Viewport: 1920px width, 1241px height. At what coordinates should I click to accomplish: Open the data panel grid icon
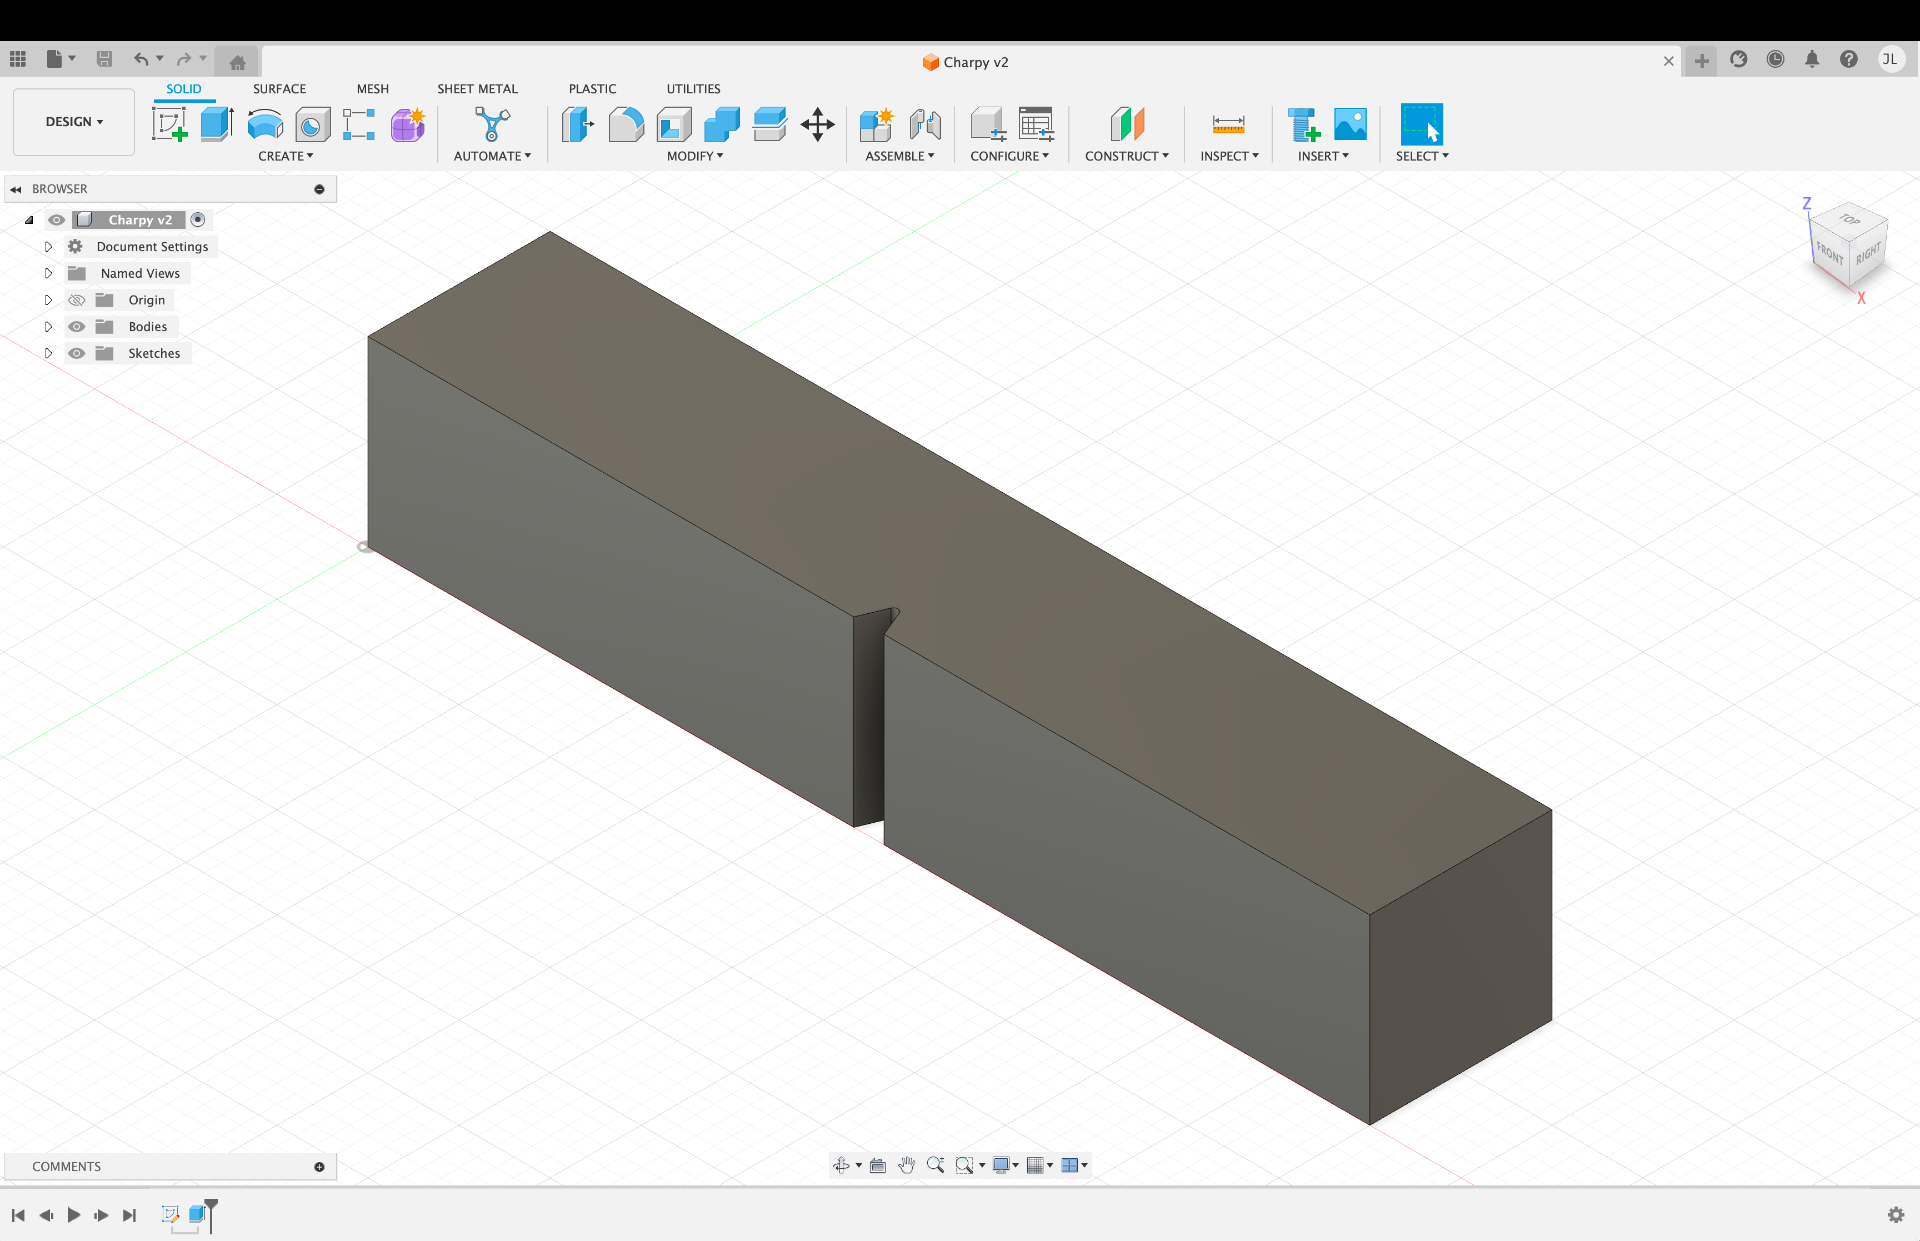click(18, 60)
